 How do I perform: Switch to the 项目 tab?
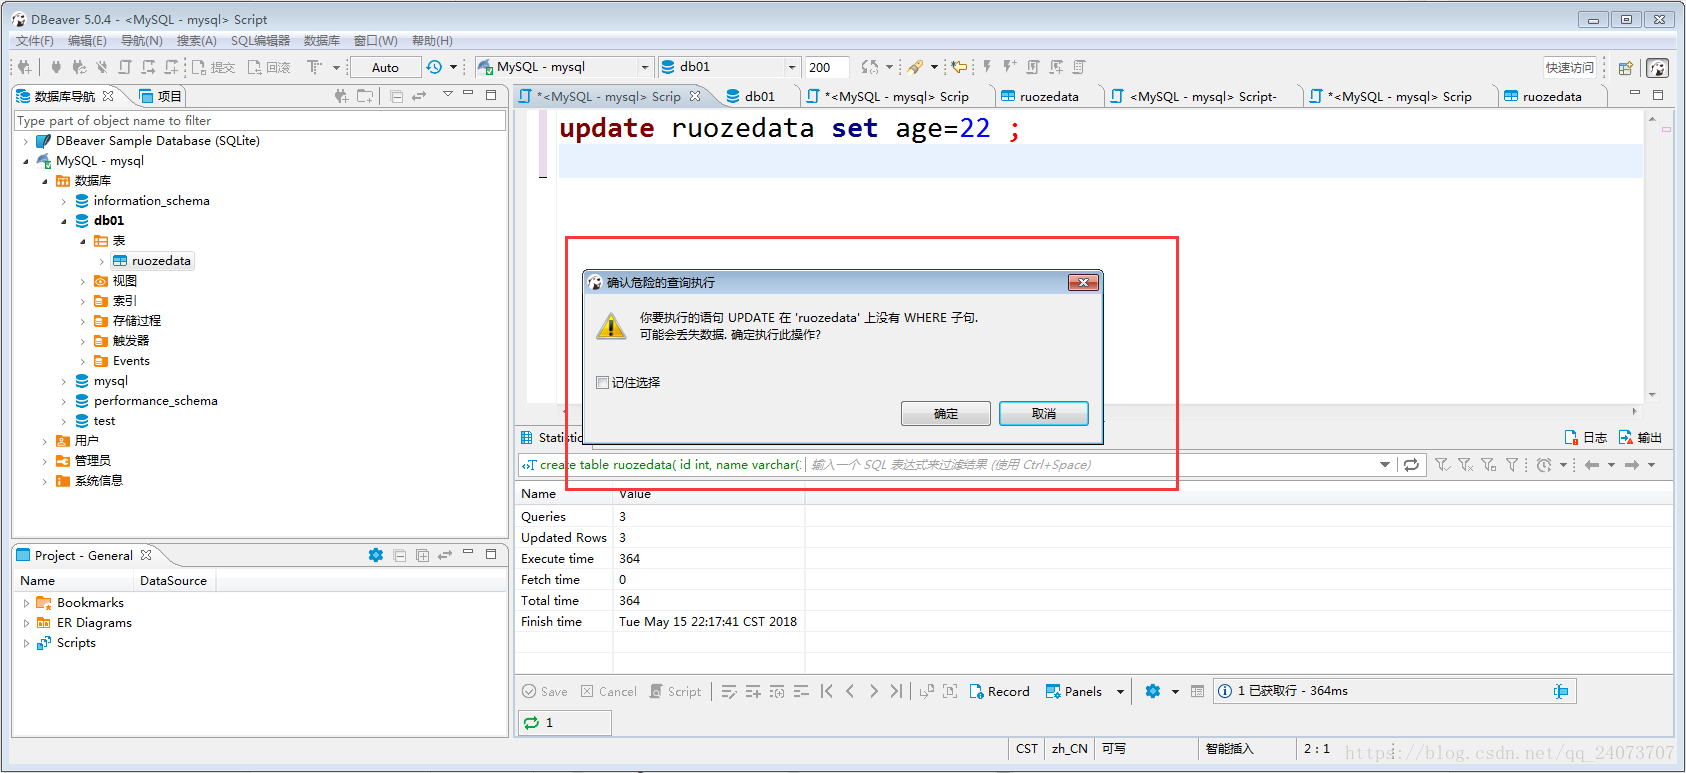(161, 96)
